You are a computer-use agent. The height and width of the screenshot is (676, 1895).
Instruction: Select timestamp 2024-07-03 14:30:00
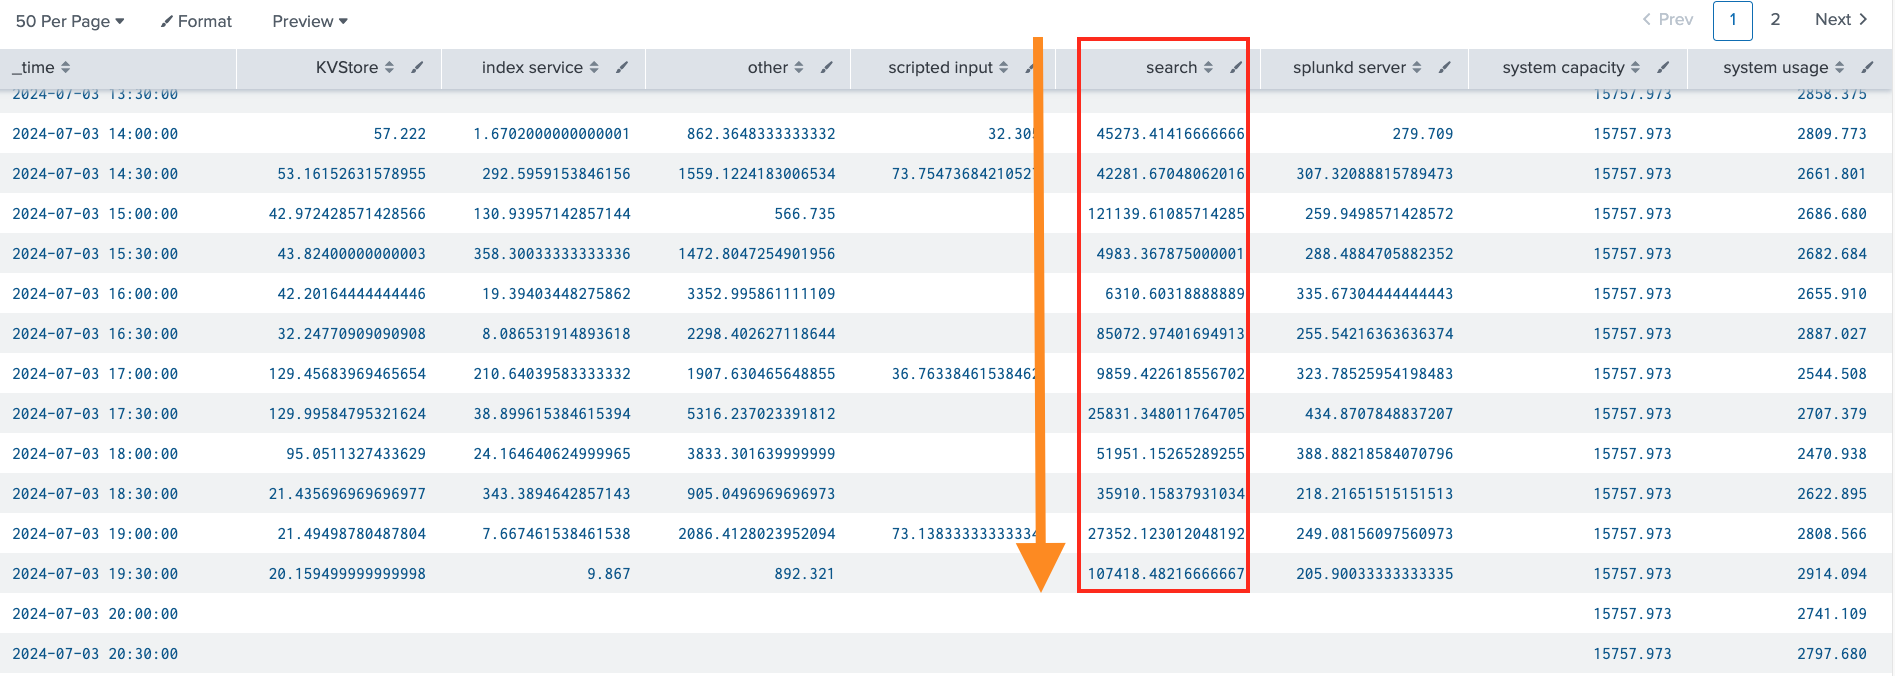(x=95, y=174)
